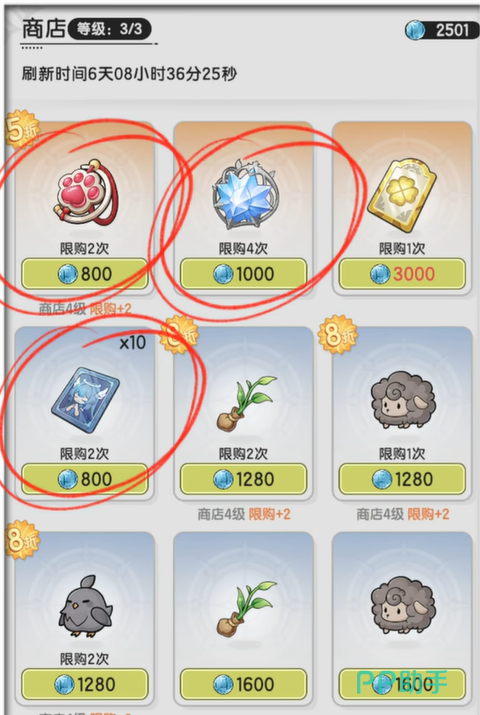Buy discounted sapling for 1280 gems

pos(243,479)
